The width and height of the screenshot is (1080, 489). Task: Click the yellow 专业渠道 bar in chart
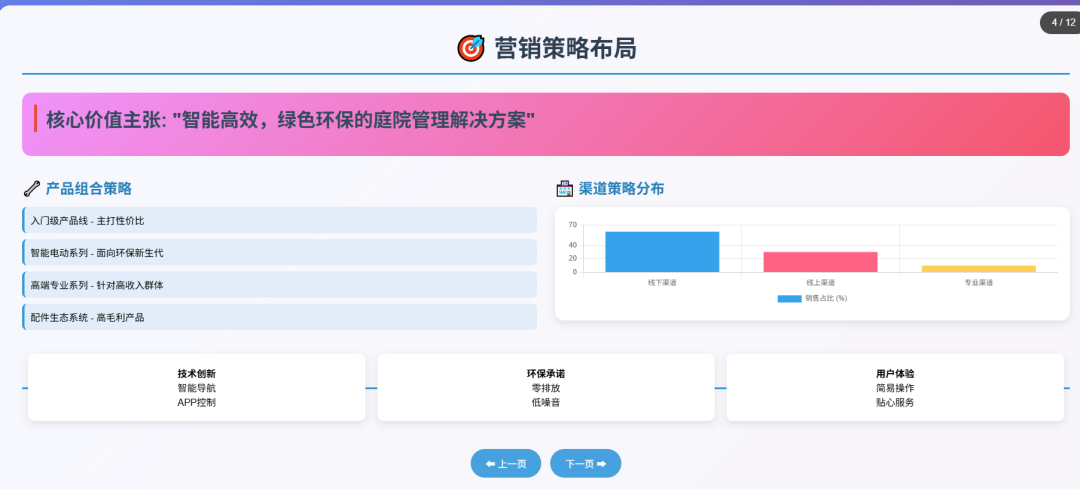[979, 269]
